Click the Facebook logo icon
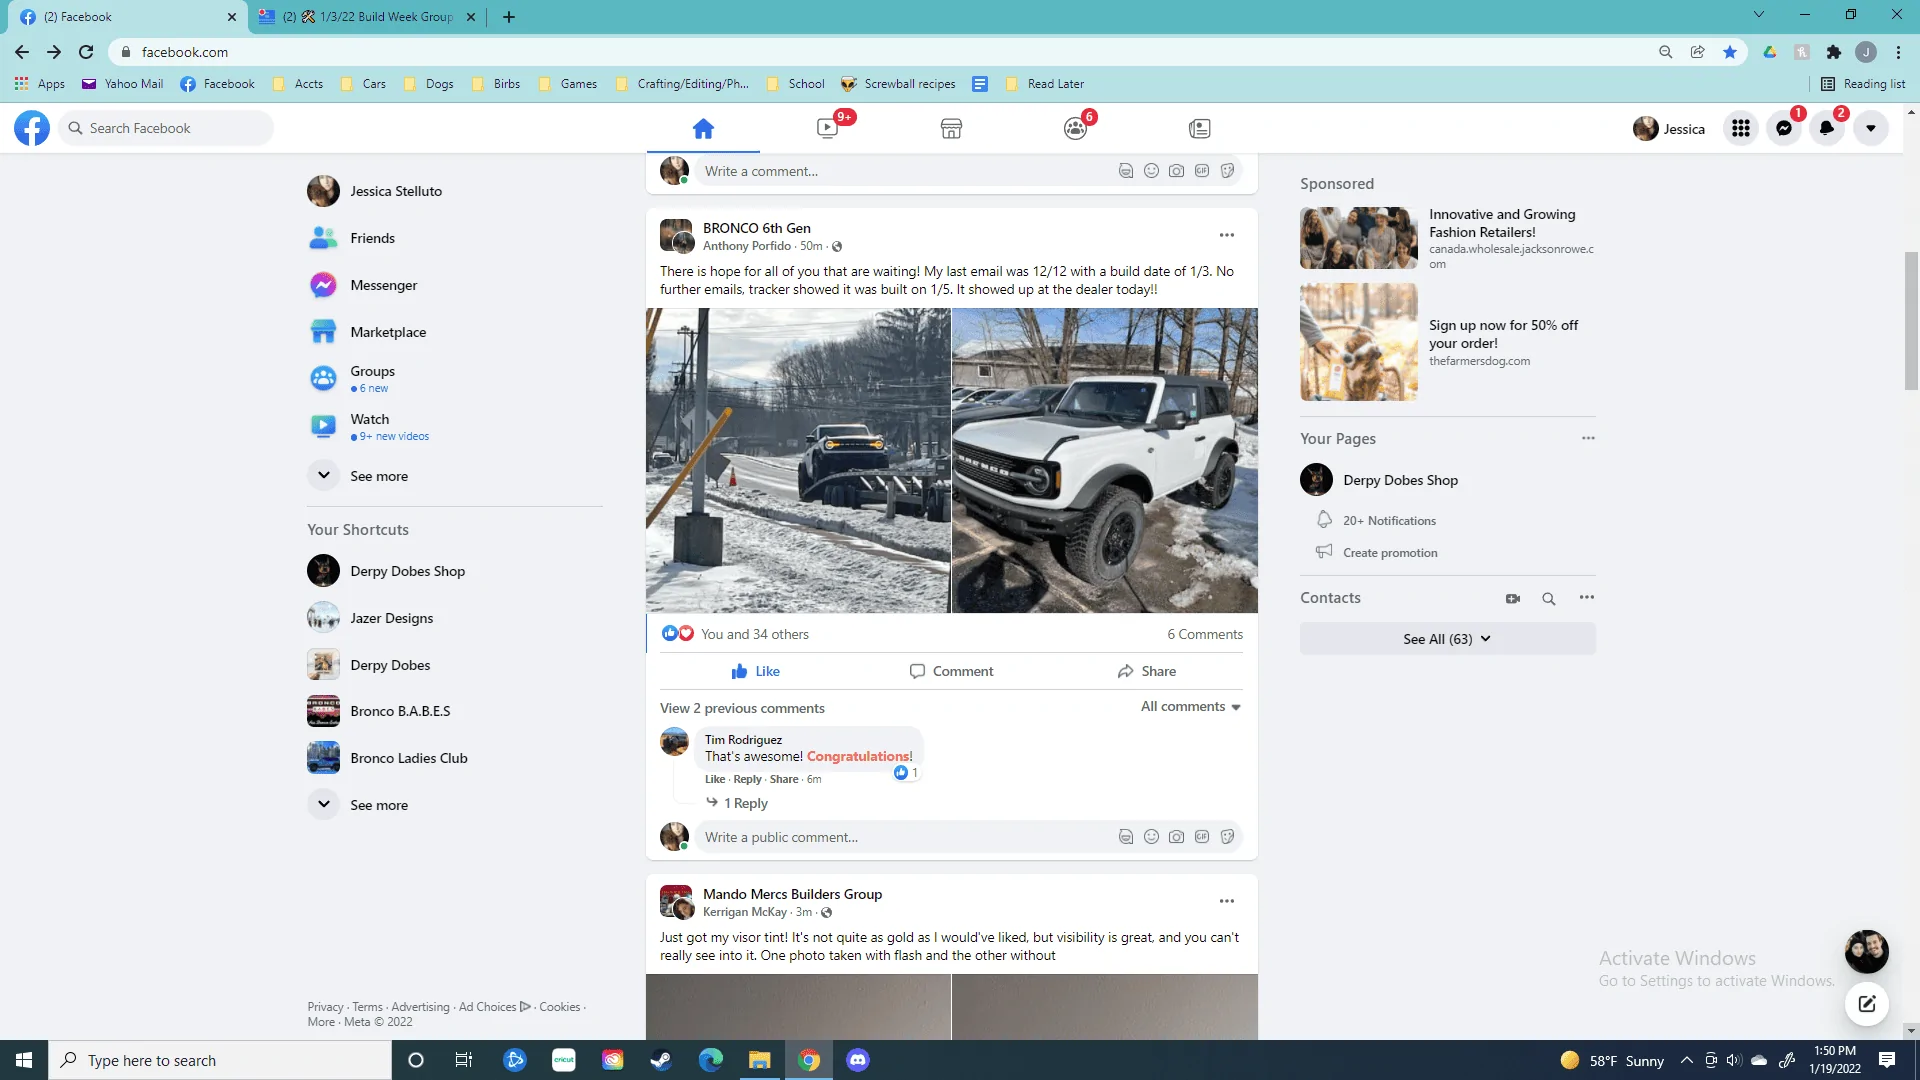 point(32,128)
